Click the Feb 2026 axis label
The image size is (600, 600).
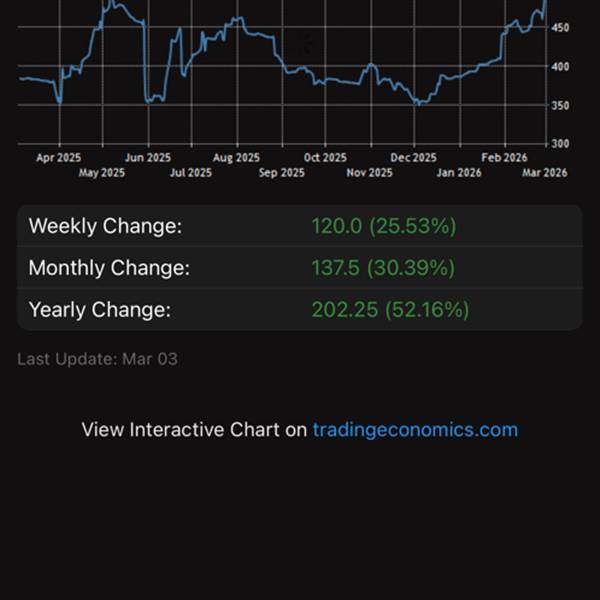click(x=504, y=158)
